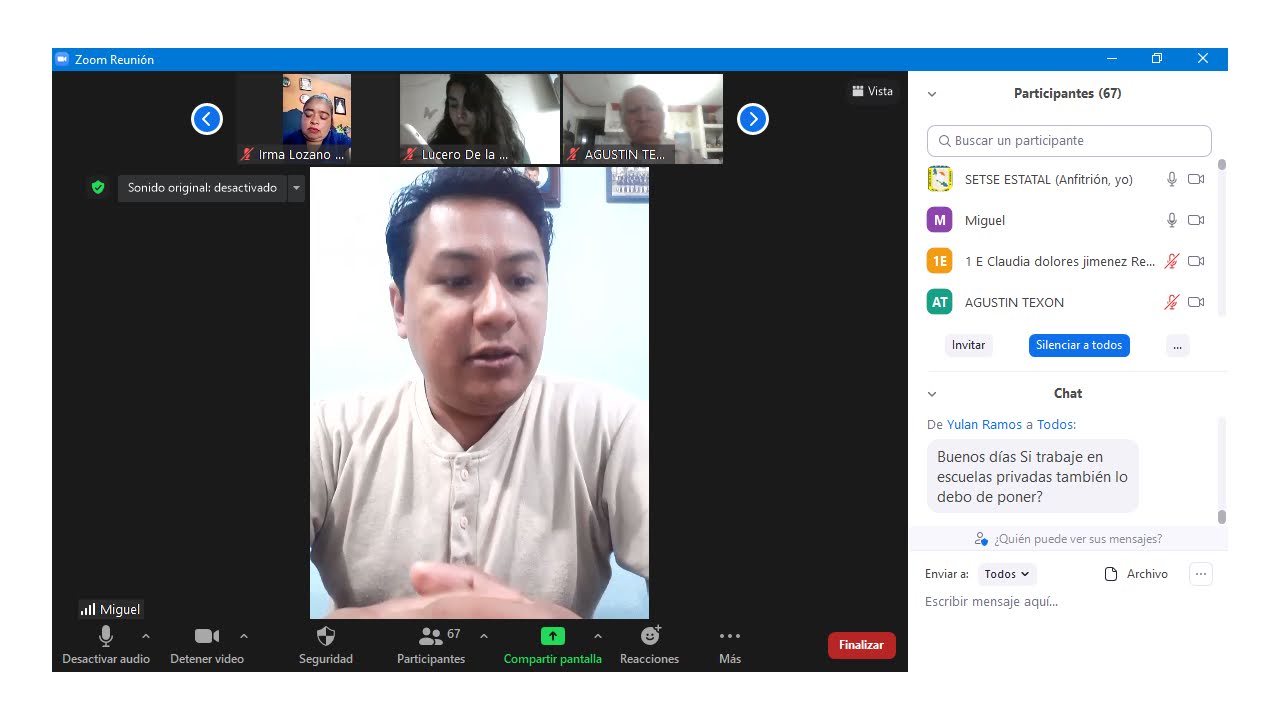This screenshot has height=720, width=1280.
Task: Show previous video thumbnails with left arrow
Action: point(207,119)
